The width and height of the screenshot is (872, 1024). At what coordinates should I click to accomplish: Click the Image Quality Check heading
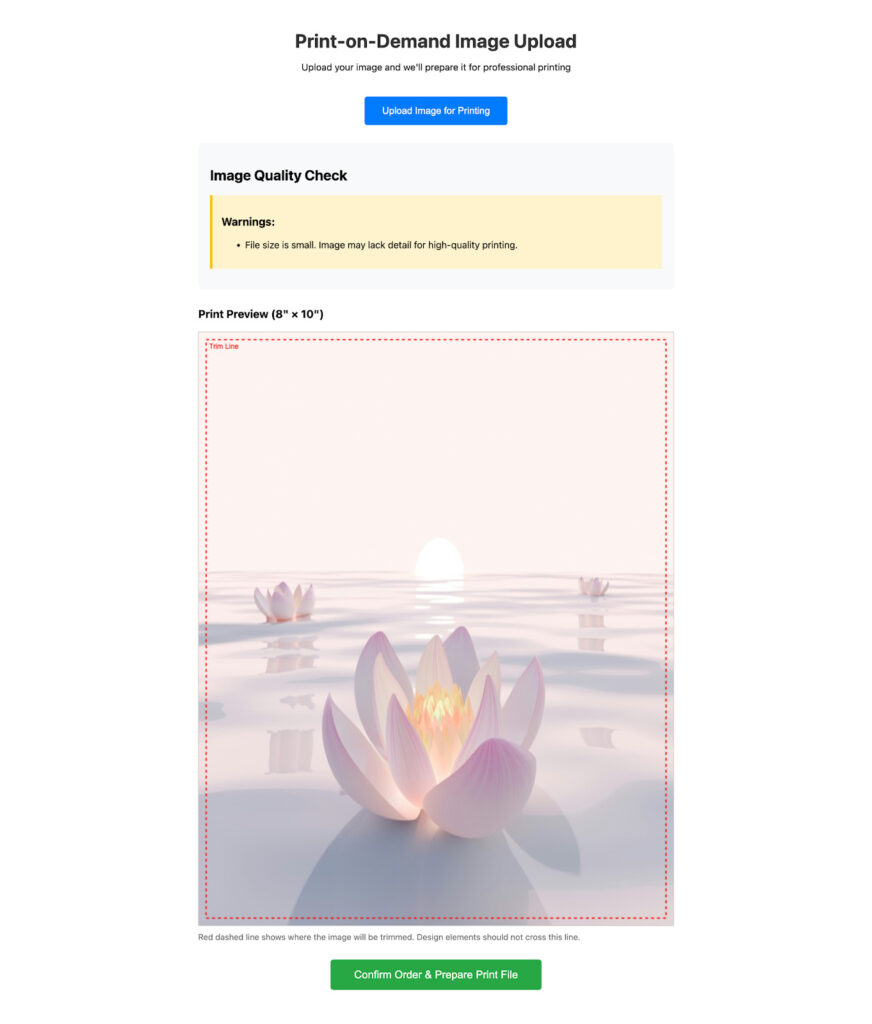(x=278, y=176)
